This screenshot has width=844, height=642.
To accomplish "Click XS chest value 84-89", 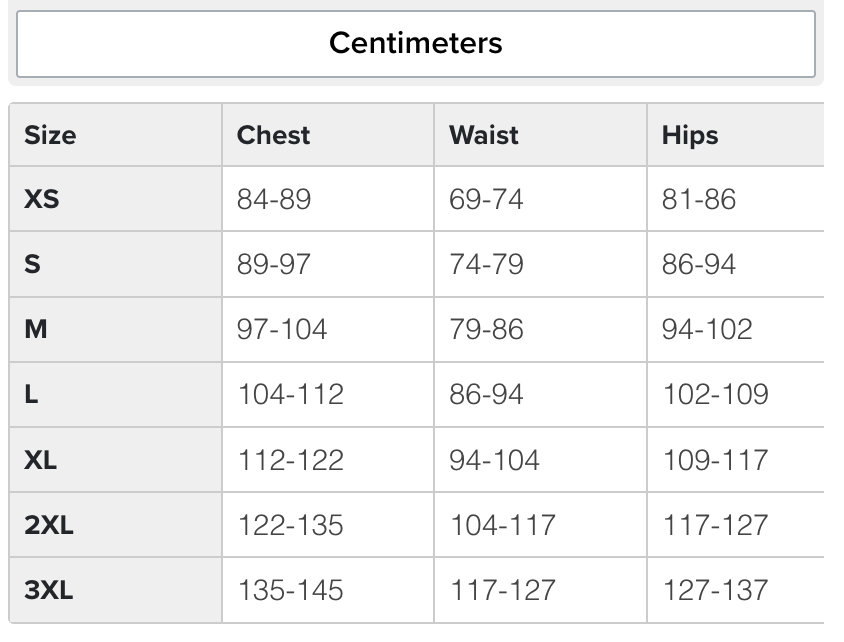I will [274, 200].
